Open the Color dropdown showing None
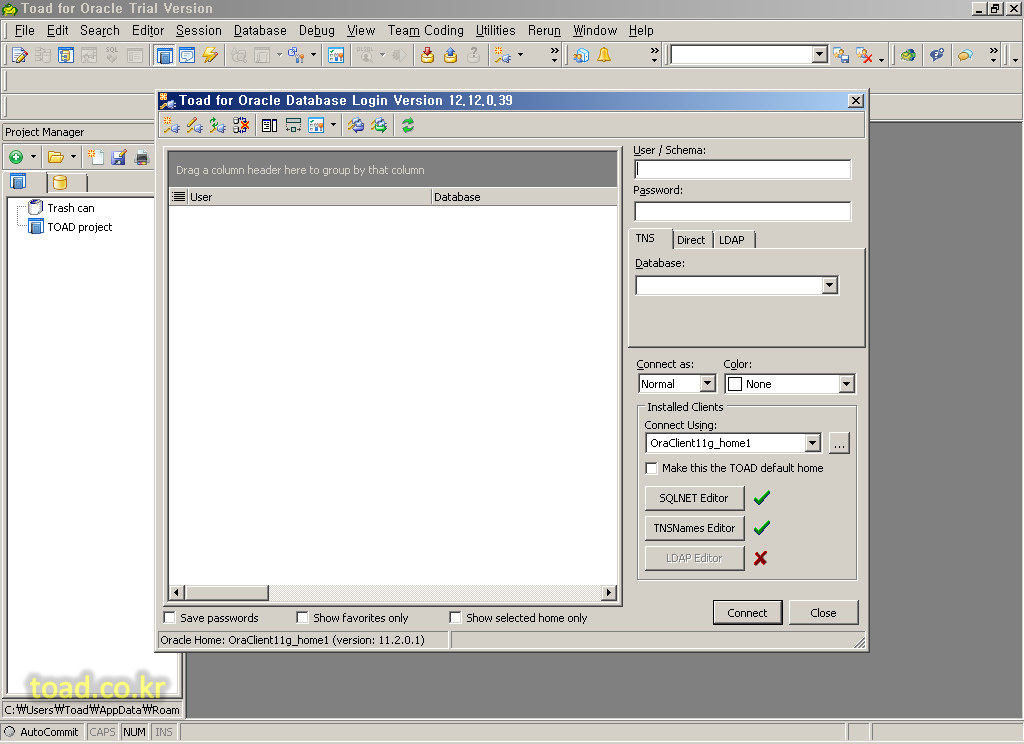This screenshot has width=1024, height=744. [x=846, y=383]
